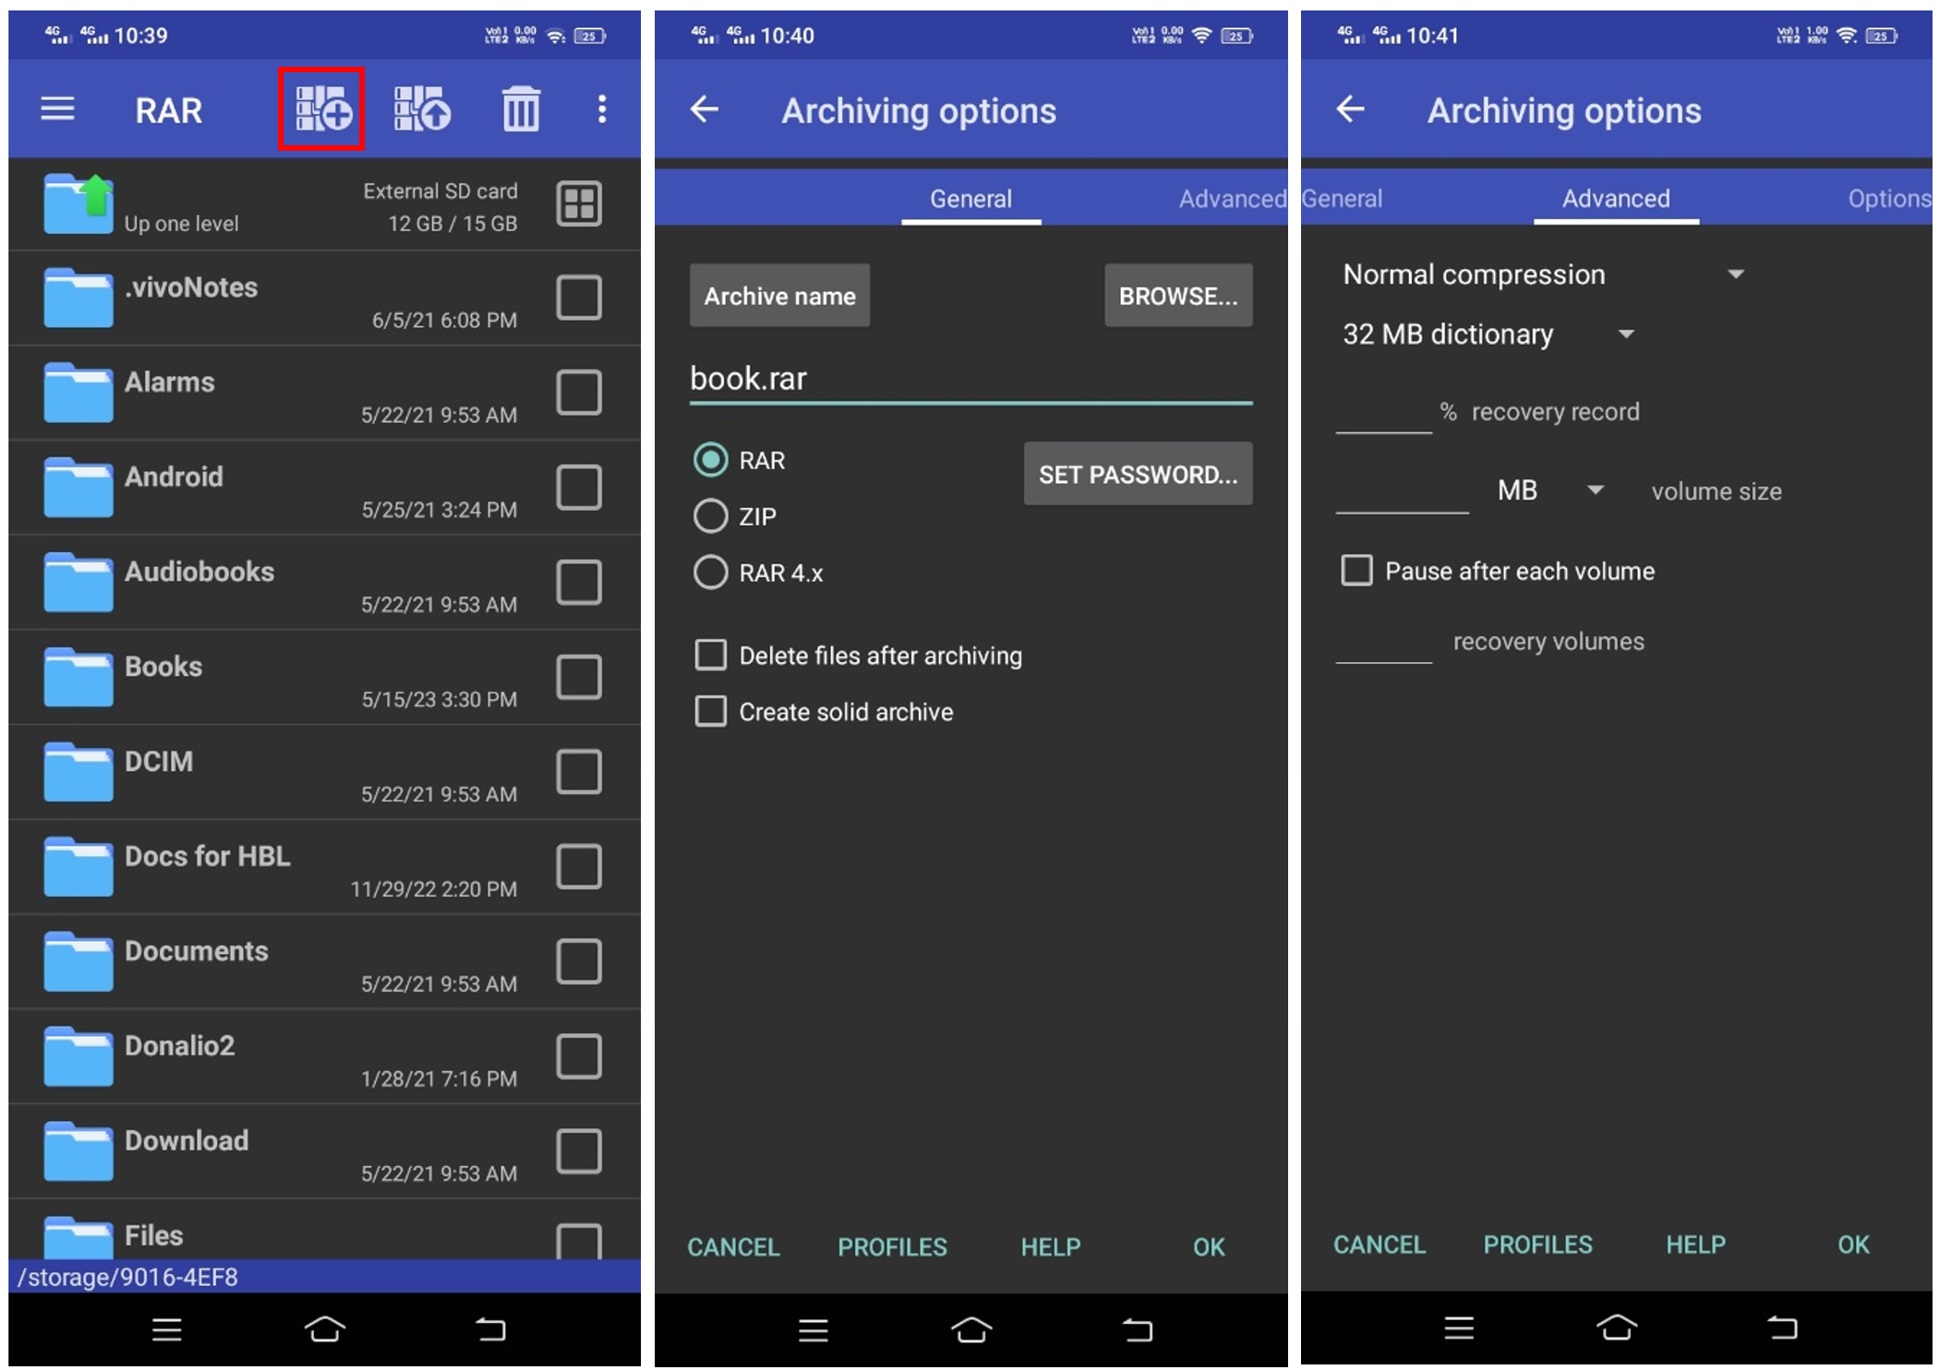1942x1371 pixels.
Task: Tap the Archive name button
Action: pos(780,296)
